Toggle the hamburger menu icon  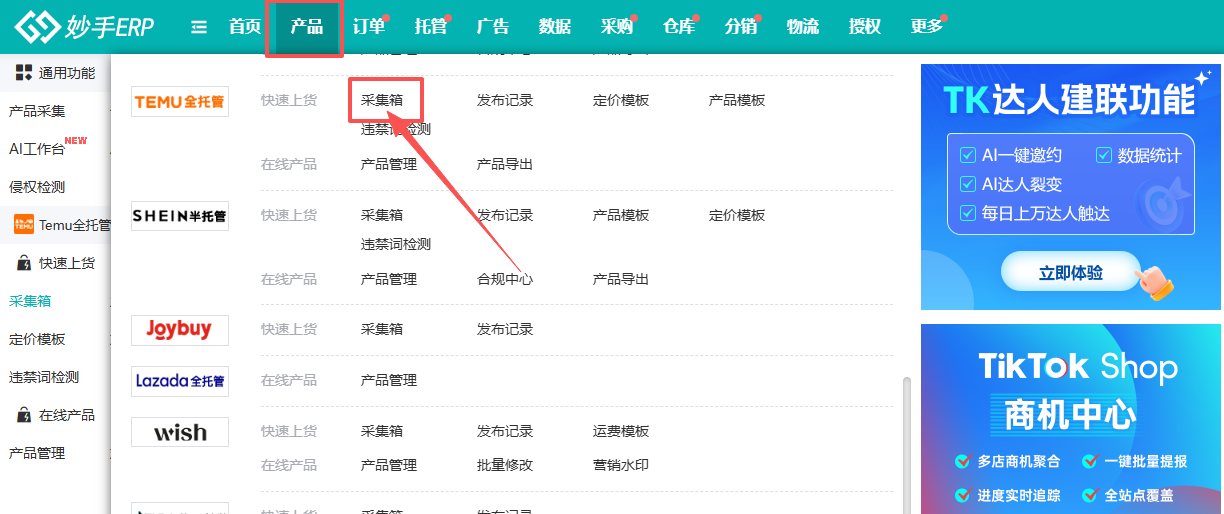[199, 27]
